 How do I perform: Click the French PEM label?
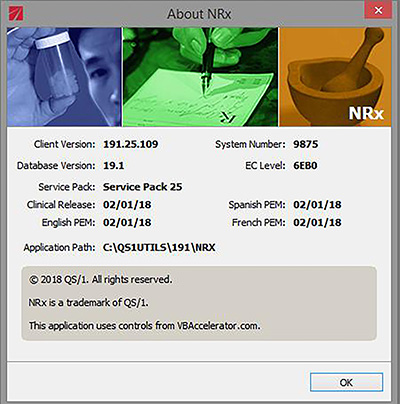point(259,222)
